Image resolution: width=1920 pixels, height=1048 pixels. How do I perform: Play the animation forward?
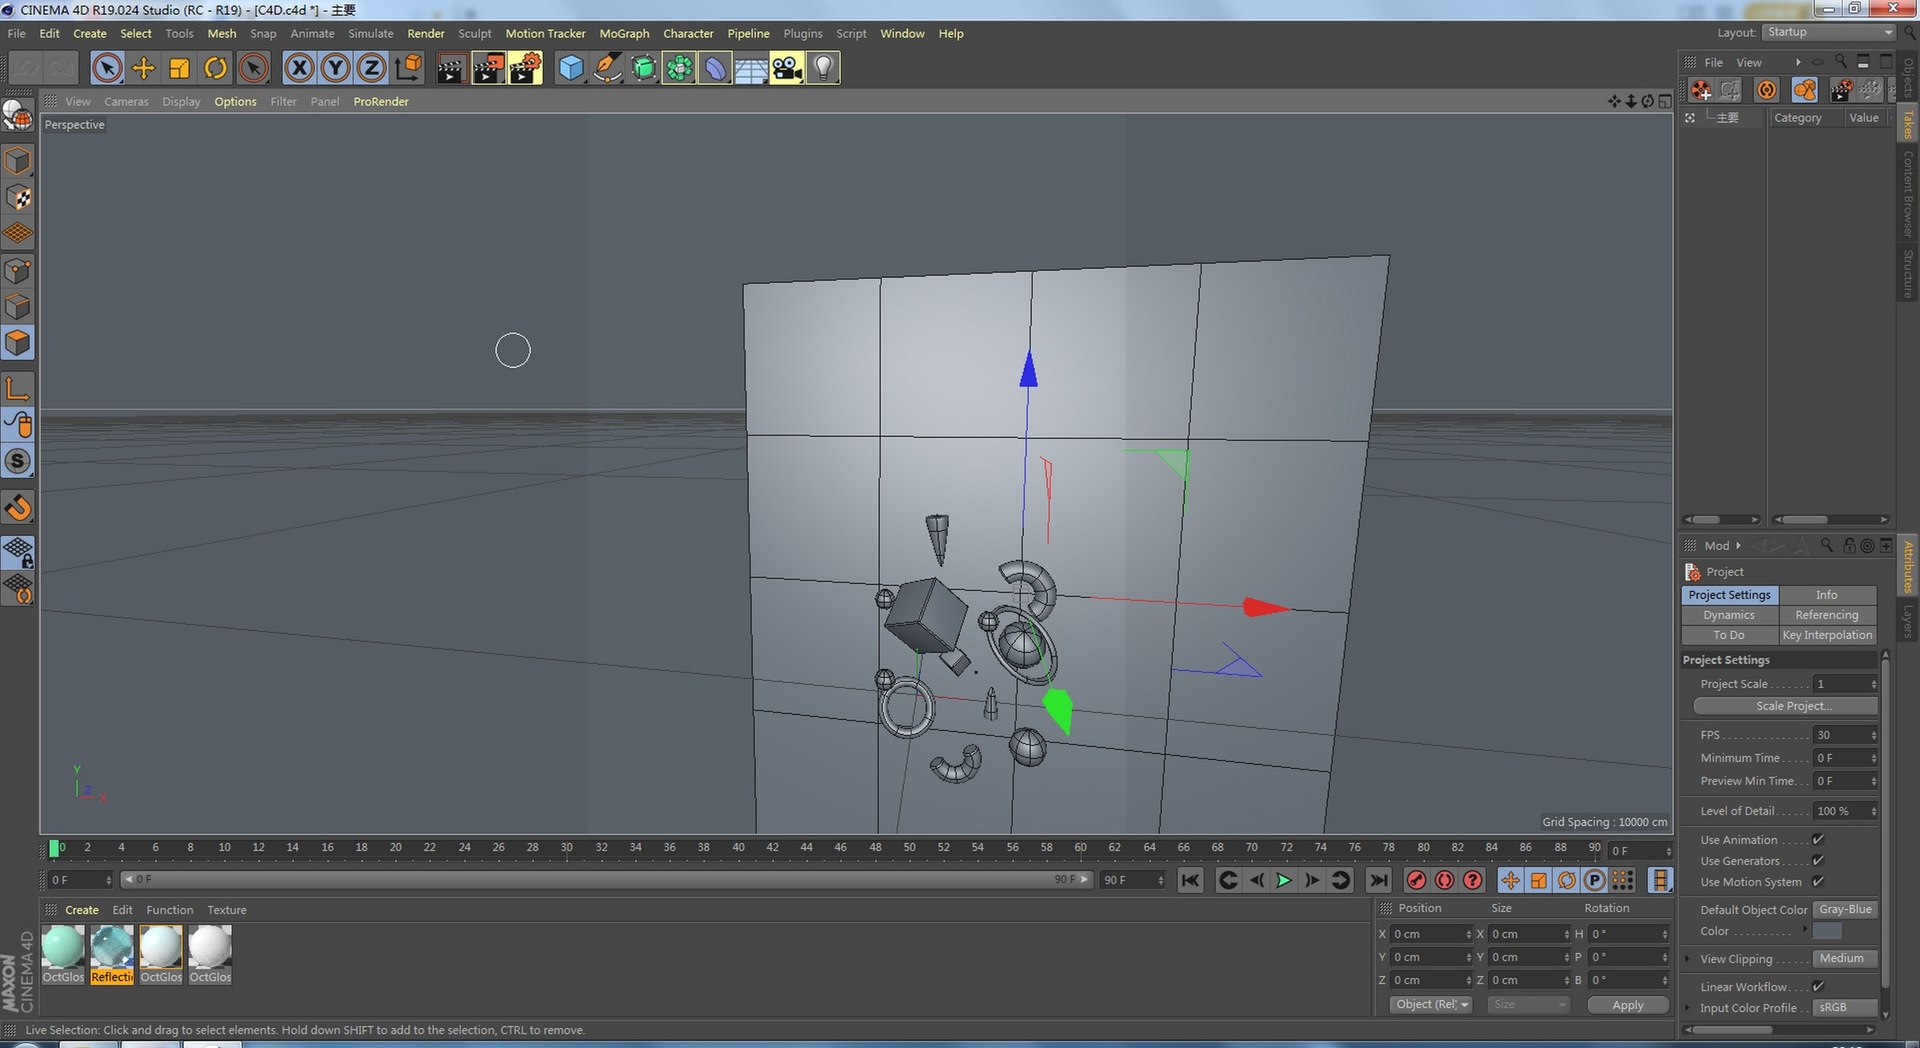point(1284,880)
